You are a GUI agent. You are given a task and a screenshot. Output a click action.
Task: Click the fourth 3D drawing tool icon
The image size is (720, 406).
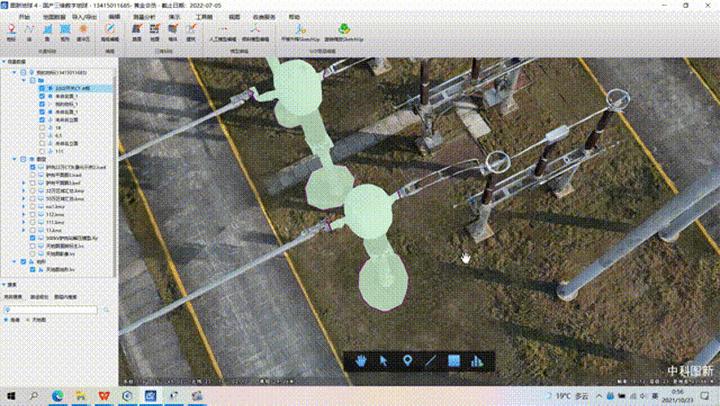[x=191, y=32]
